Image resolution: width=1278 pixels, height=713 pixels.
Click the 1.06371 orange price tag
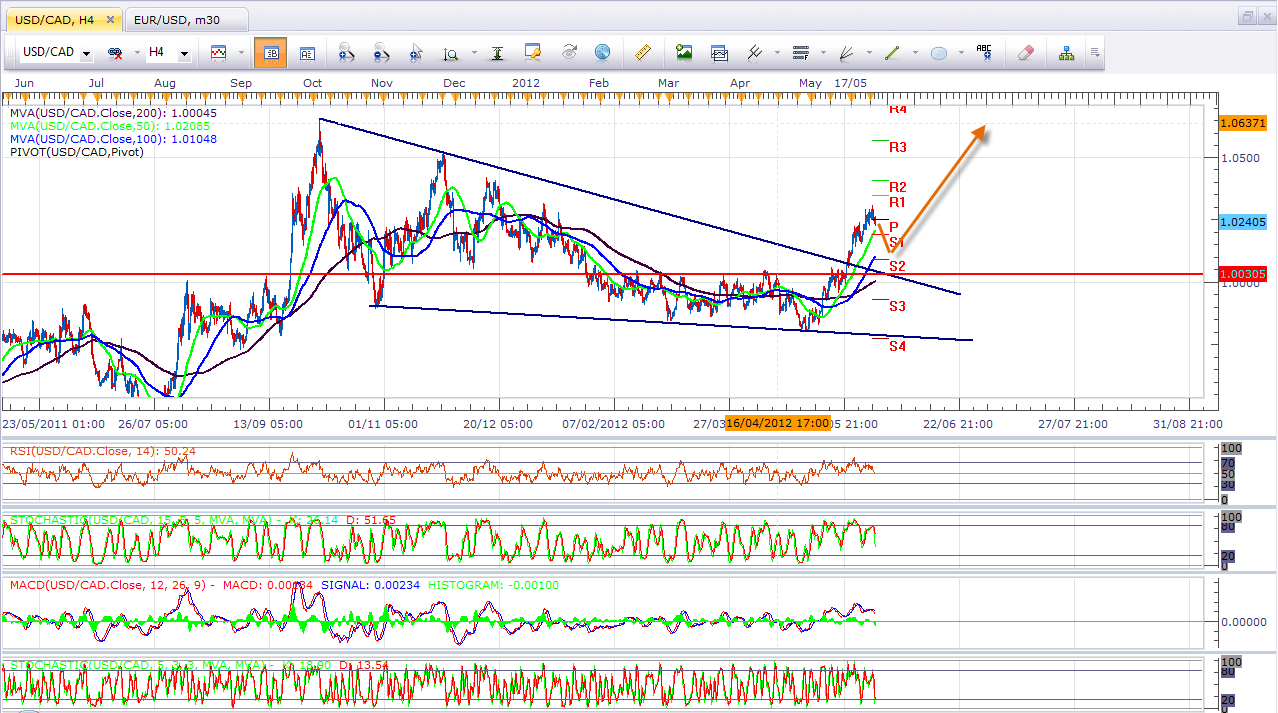(1243, 123)
